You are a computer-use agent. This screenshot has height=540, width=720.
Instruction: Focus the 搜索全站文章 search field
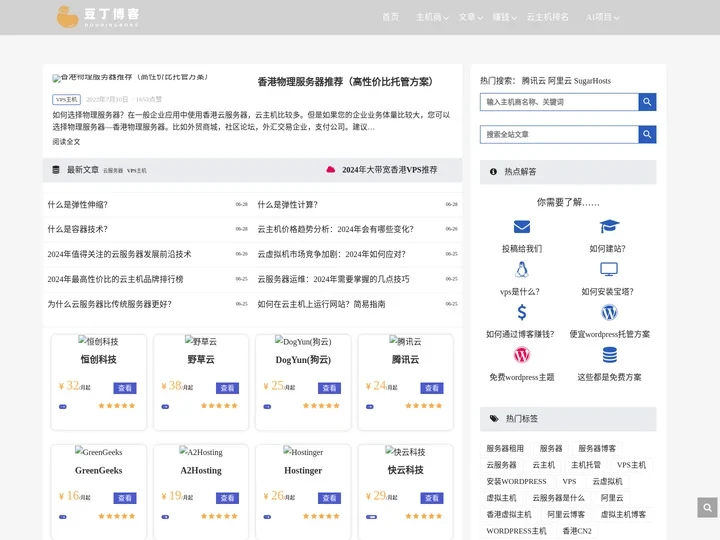(559, 135)
